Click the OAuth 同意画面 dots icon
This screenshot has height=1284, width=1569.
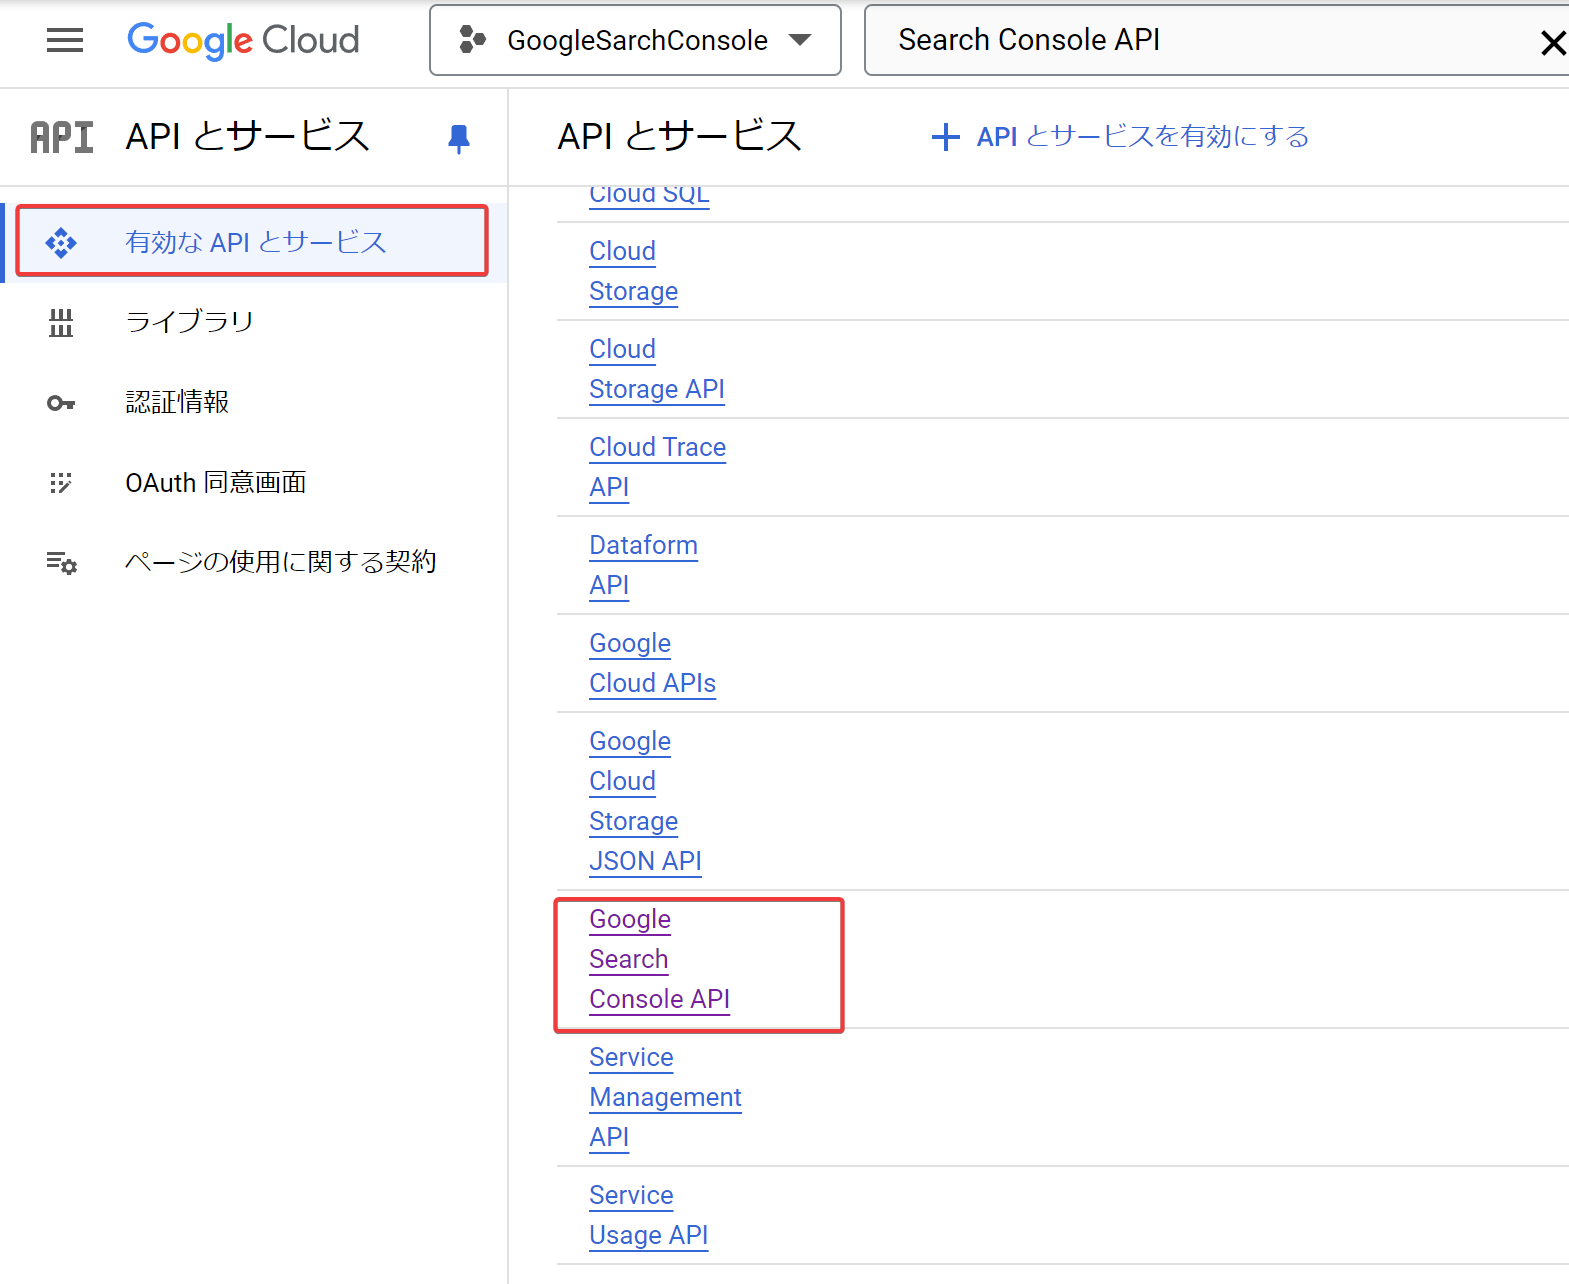pos(61,483)
